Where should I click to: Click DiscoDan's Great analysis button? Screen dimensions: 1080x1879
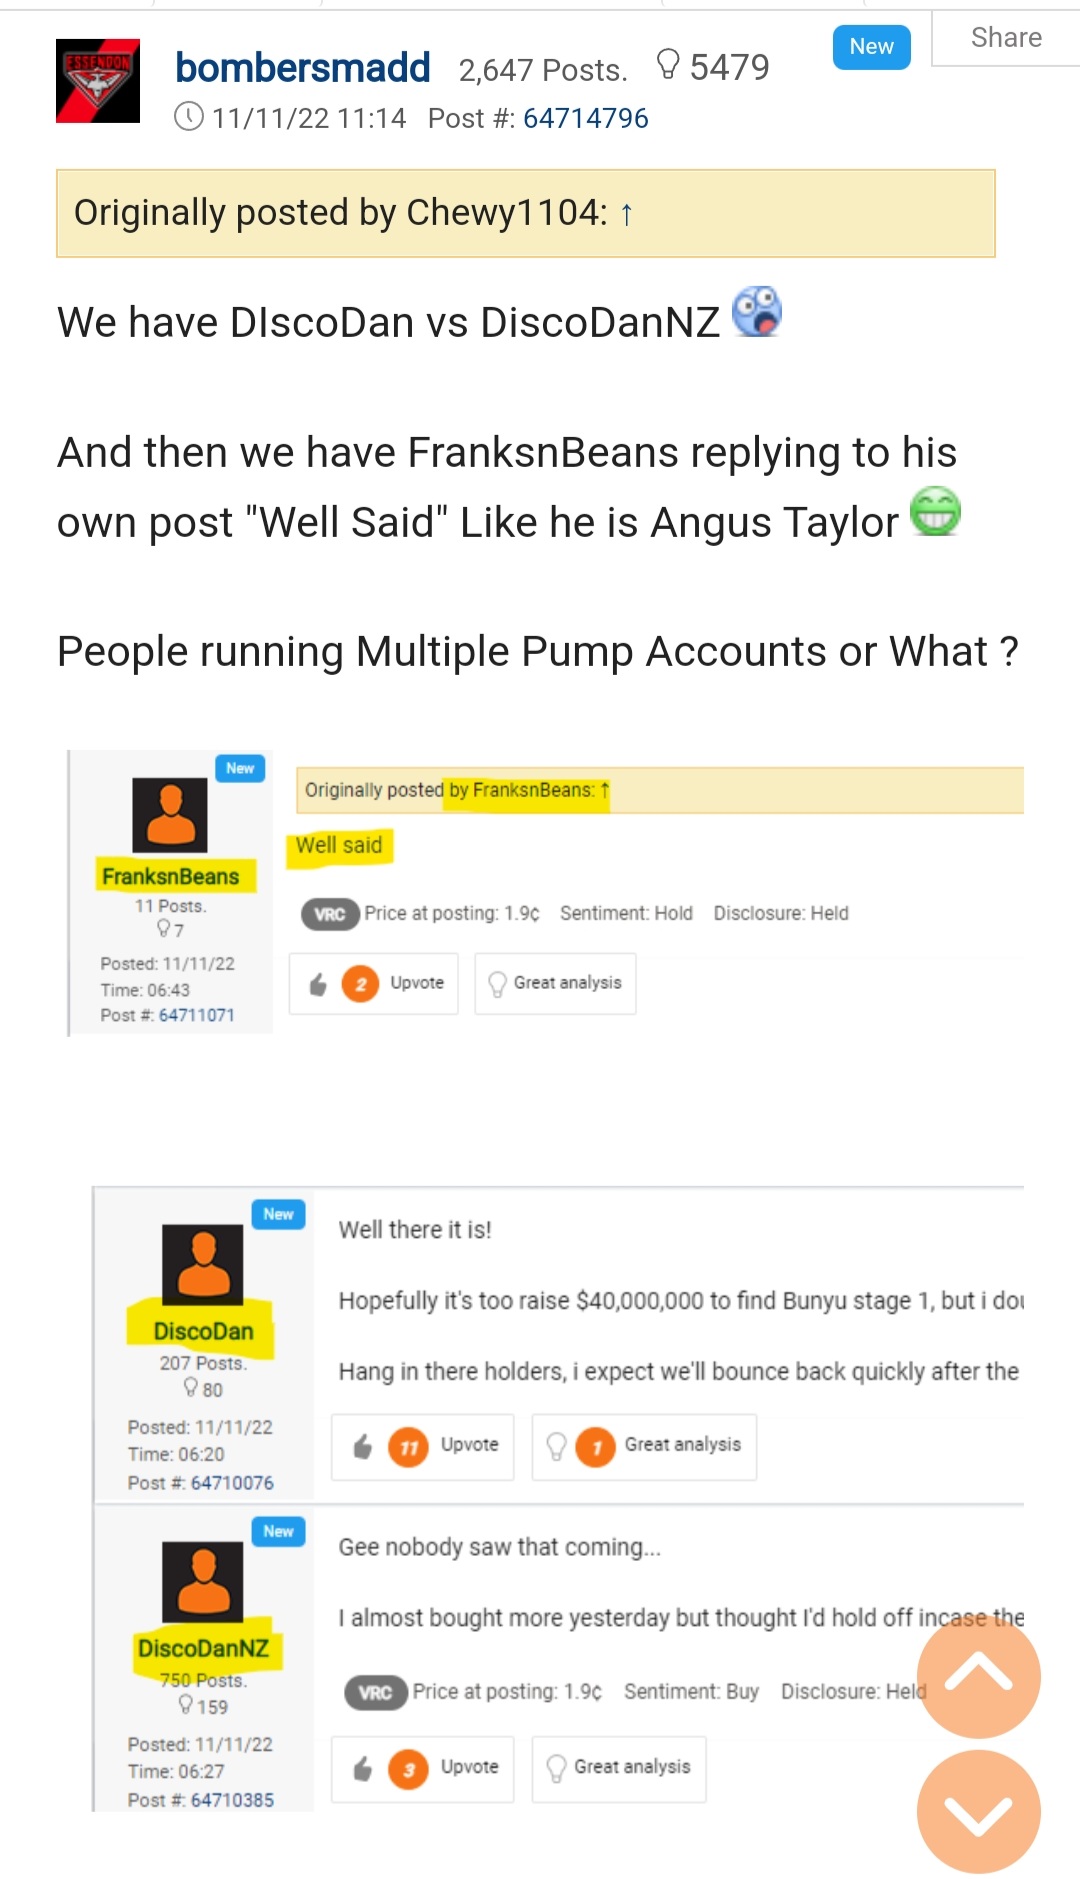[644, 1446]
